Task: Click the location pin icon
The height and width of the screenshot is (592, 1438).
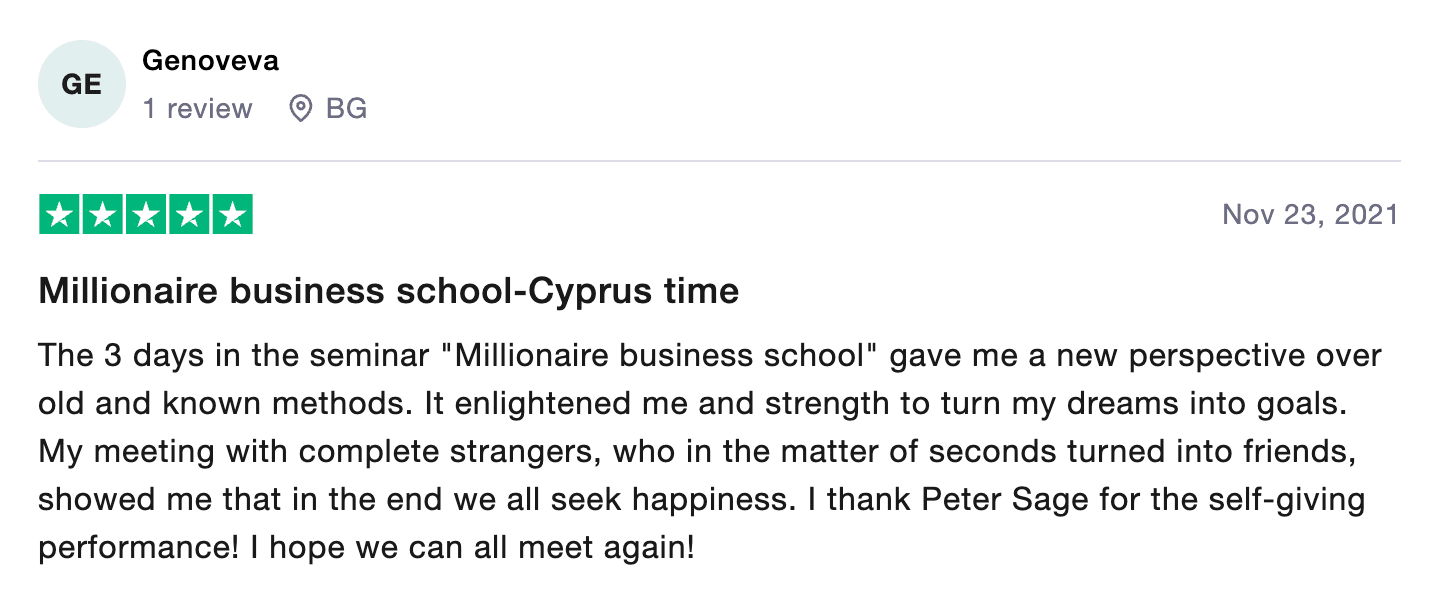Action: click(x=300, y=108)
